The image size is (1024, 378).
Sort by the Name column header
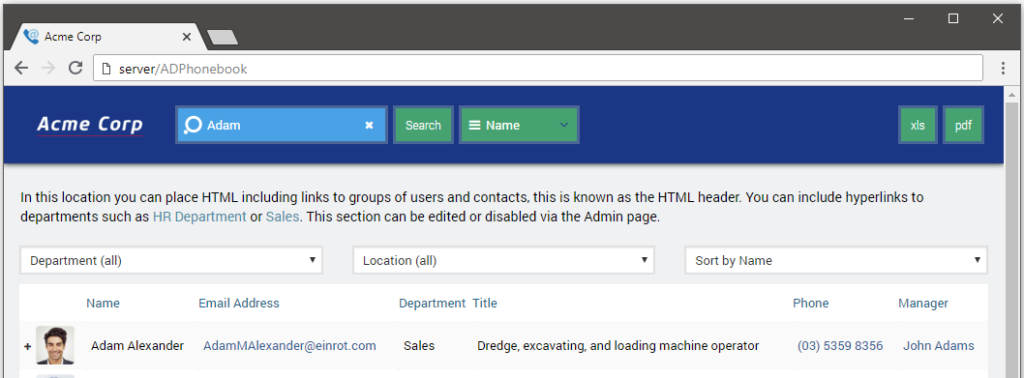(103, 303)
